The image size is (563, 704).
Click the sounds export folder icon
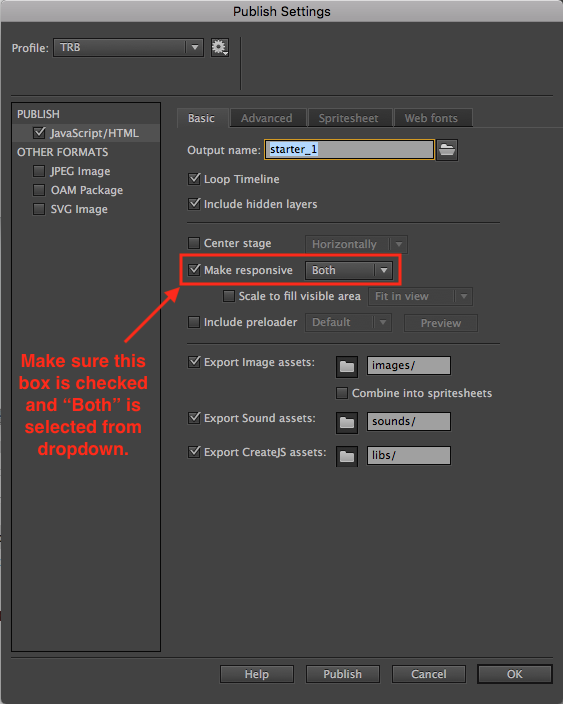tap(347, 422)
